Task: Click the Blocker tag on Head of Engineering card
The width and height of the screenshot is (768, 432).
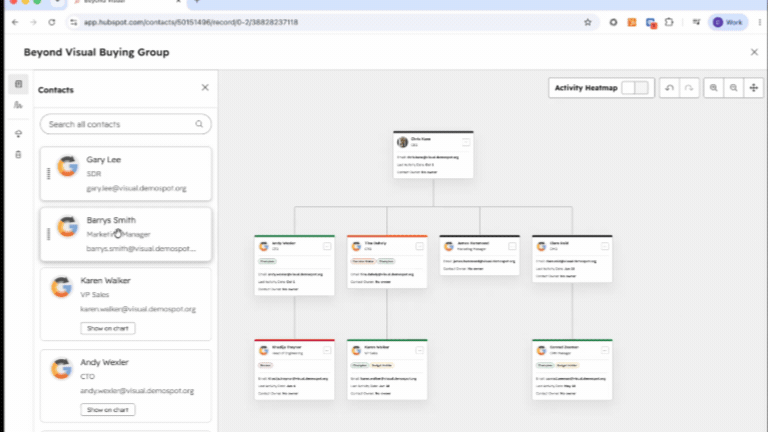Action: coord(265,365)
